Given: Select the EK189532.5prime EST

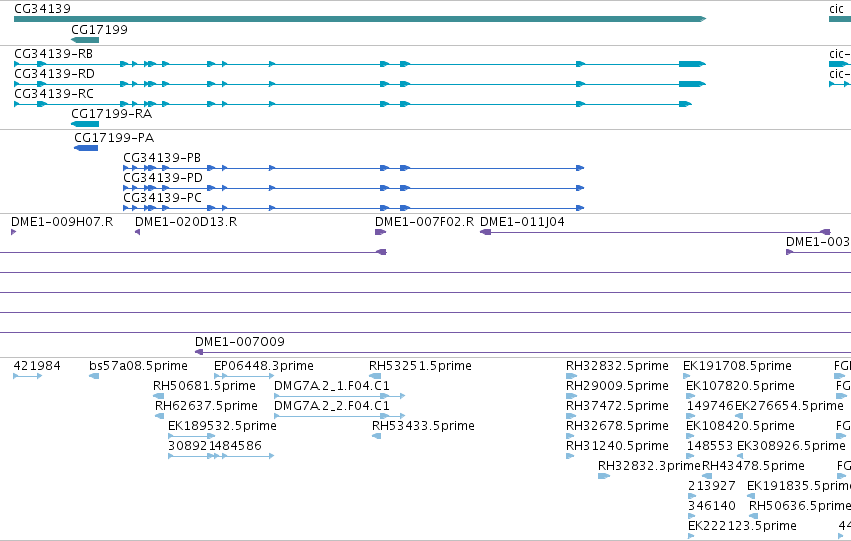Looking at the screenshot, I should [192, 436].
